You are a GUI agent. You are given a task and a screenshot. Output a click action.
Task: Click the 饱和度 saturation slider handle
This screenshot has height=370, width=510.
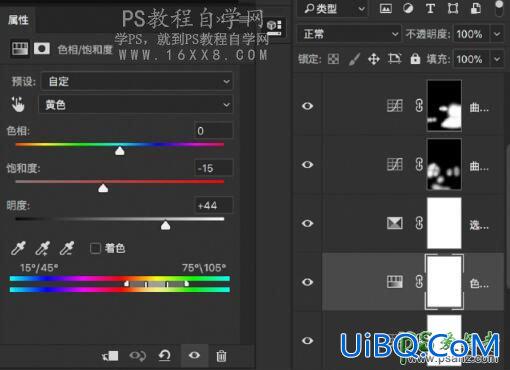point(103,188)
